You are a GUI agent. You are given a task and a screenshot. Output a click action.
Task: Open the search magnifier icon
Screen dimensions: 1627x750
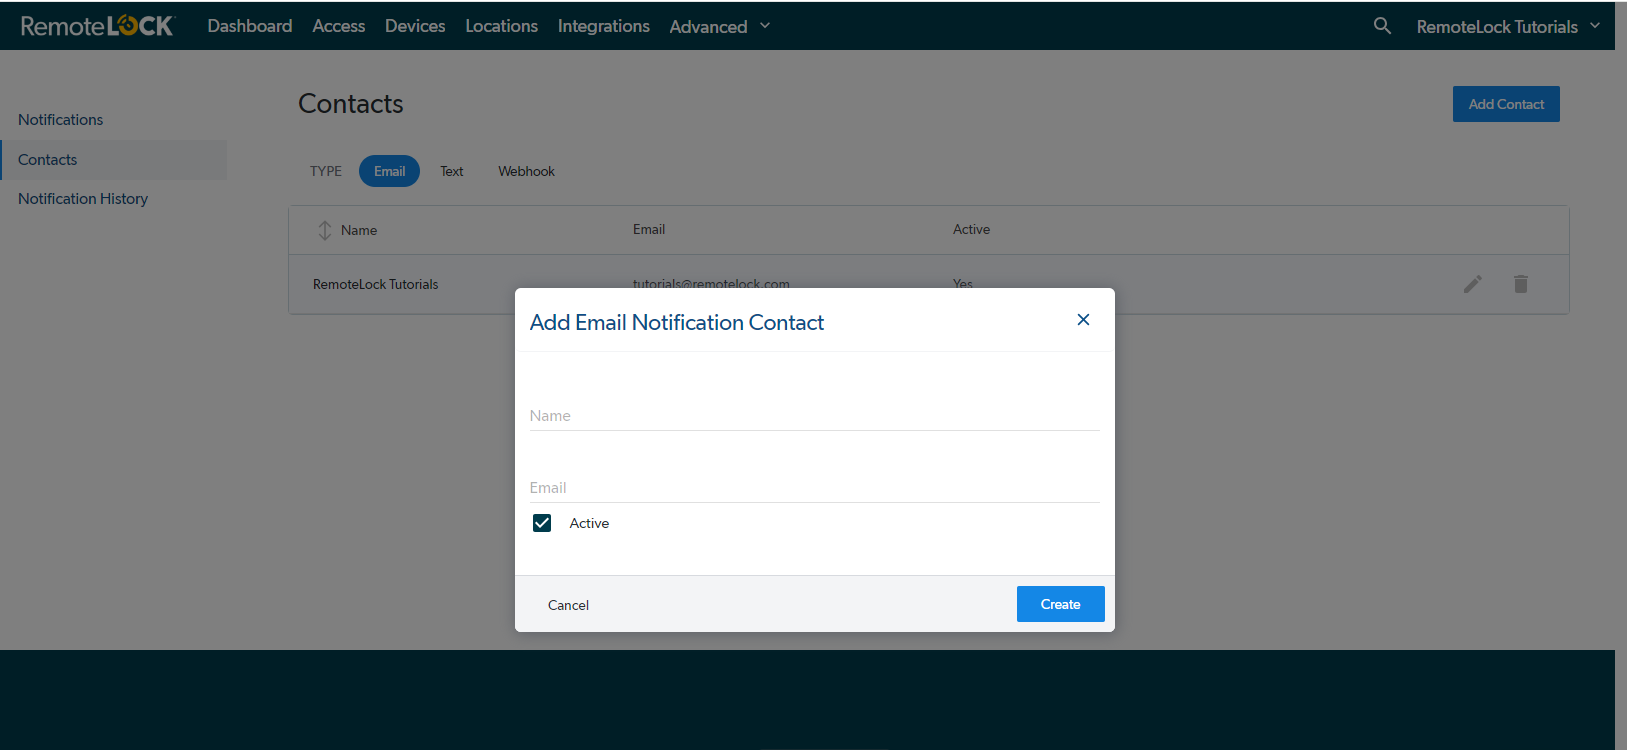[1382, 26]
